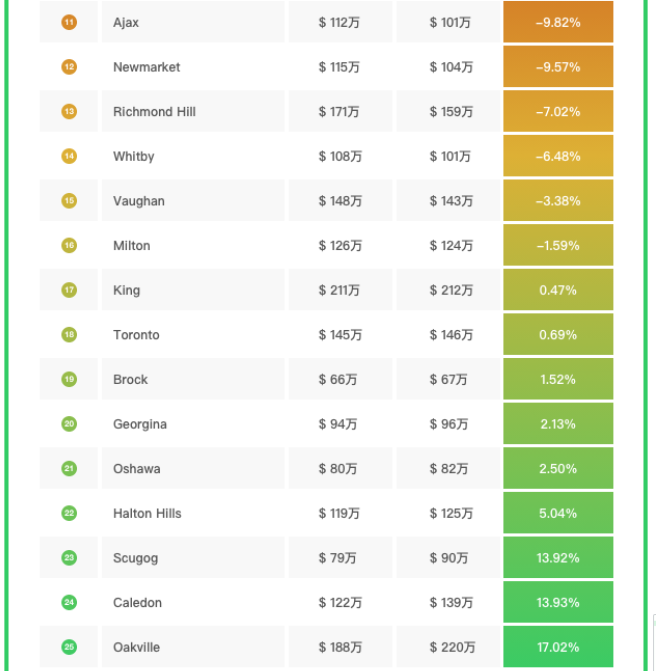
Task: Select the Halton Hills city name
Action: pyautogui.click(x=147, y=514)
